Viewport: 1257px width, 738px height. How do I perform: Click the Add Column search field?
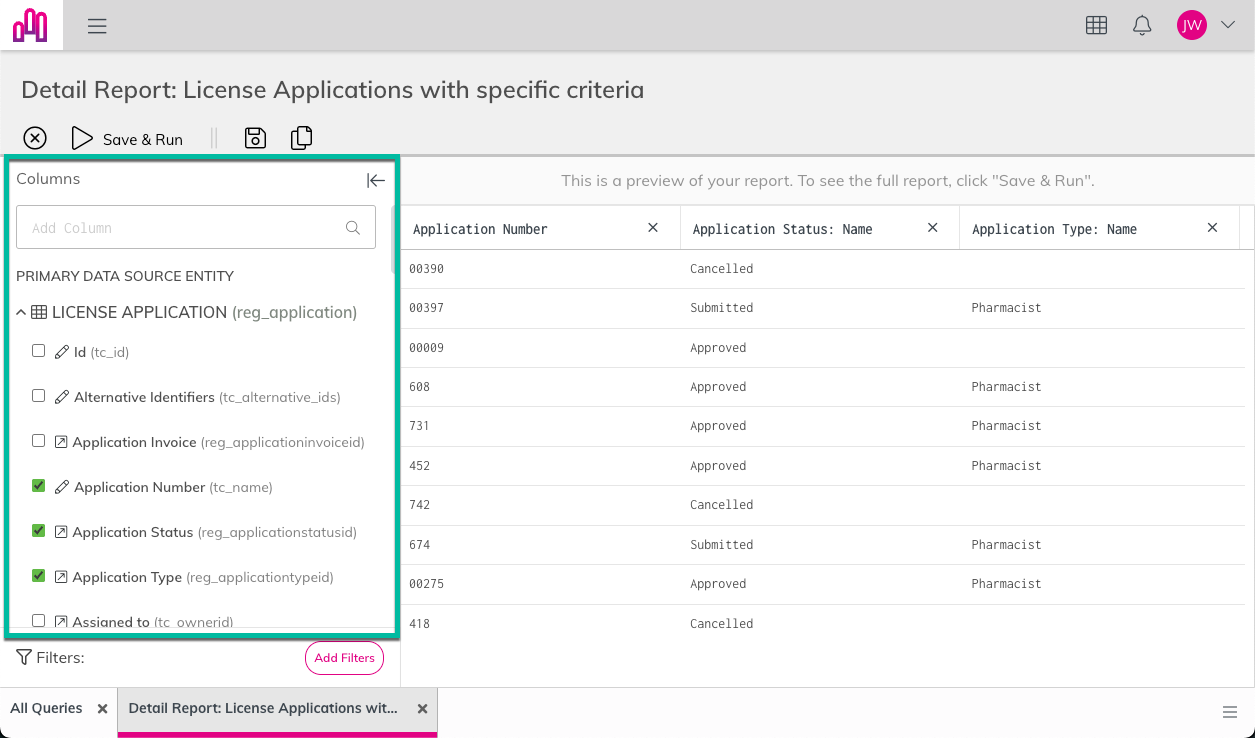(196, 227)
